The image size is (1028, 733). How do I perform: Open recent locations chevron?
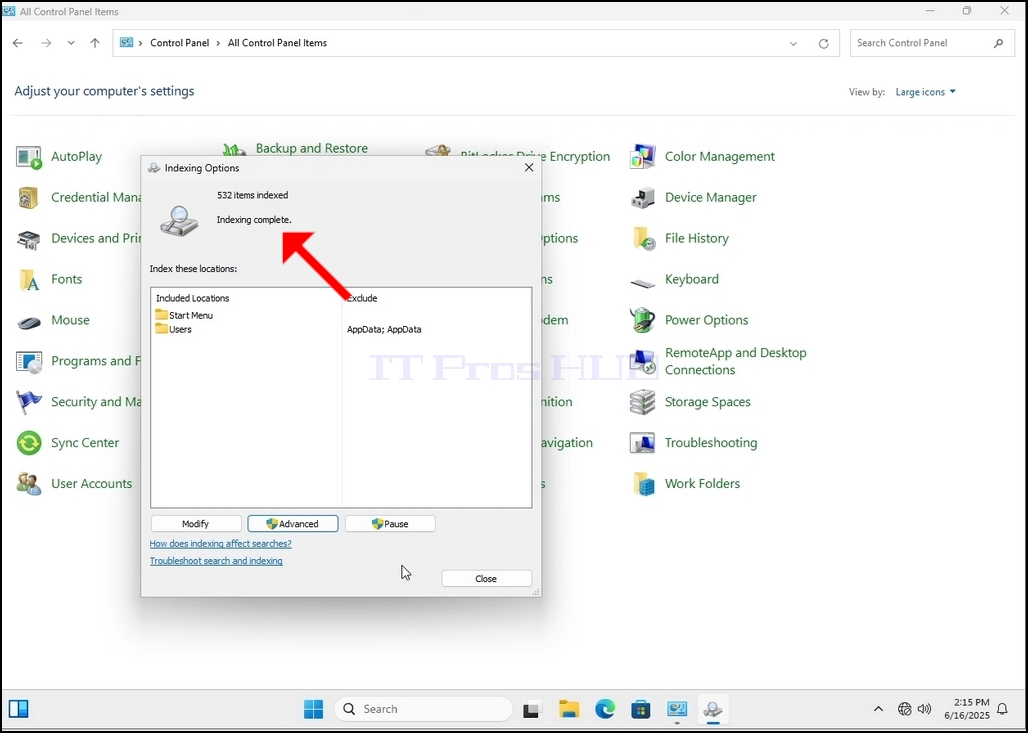[x=71, y=43]
